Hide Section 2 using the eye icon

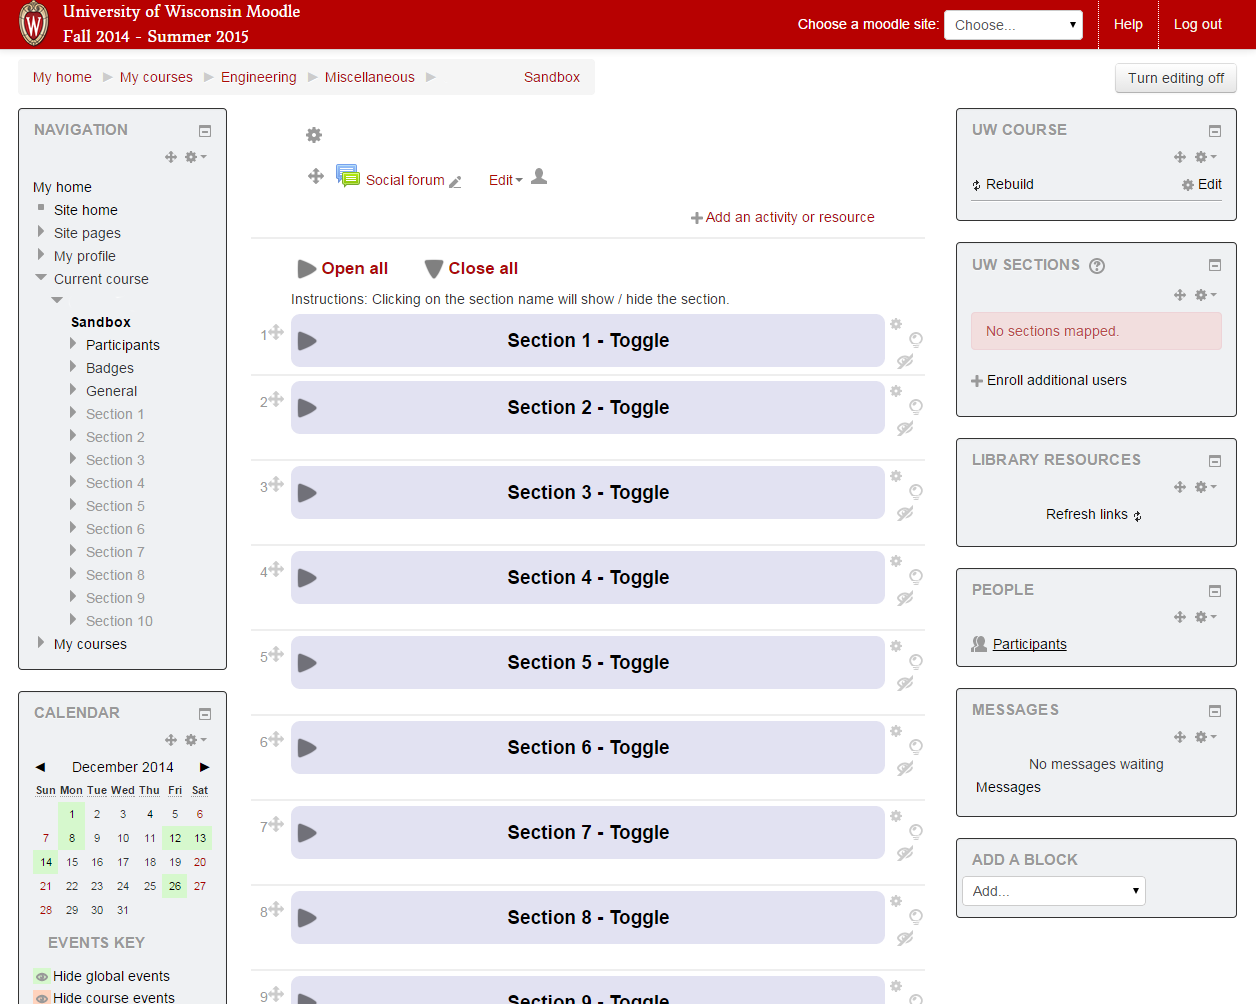pos(905,429)
